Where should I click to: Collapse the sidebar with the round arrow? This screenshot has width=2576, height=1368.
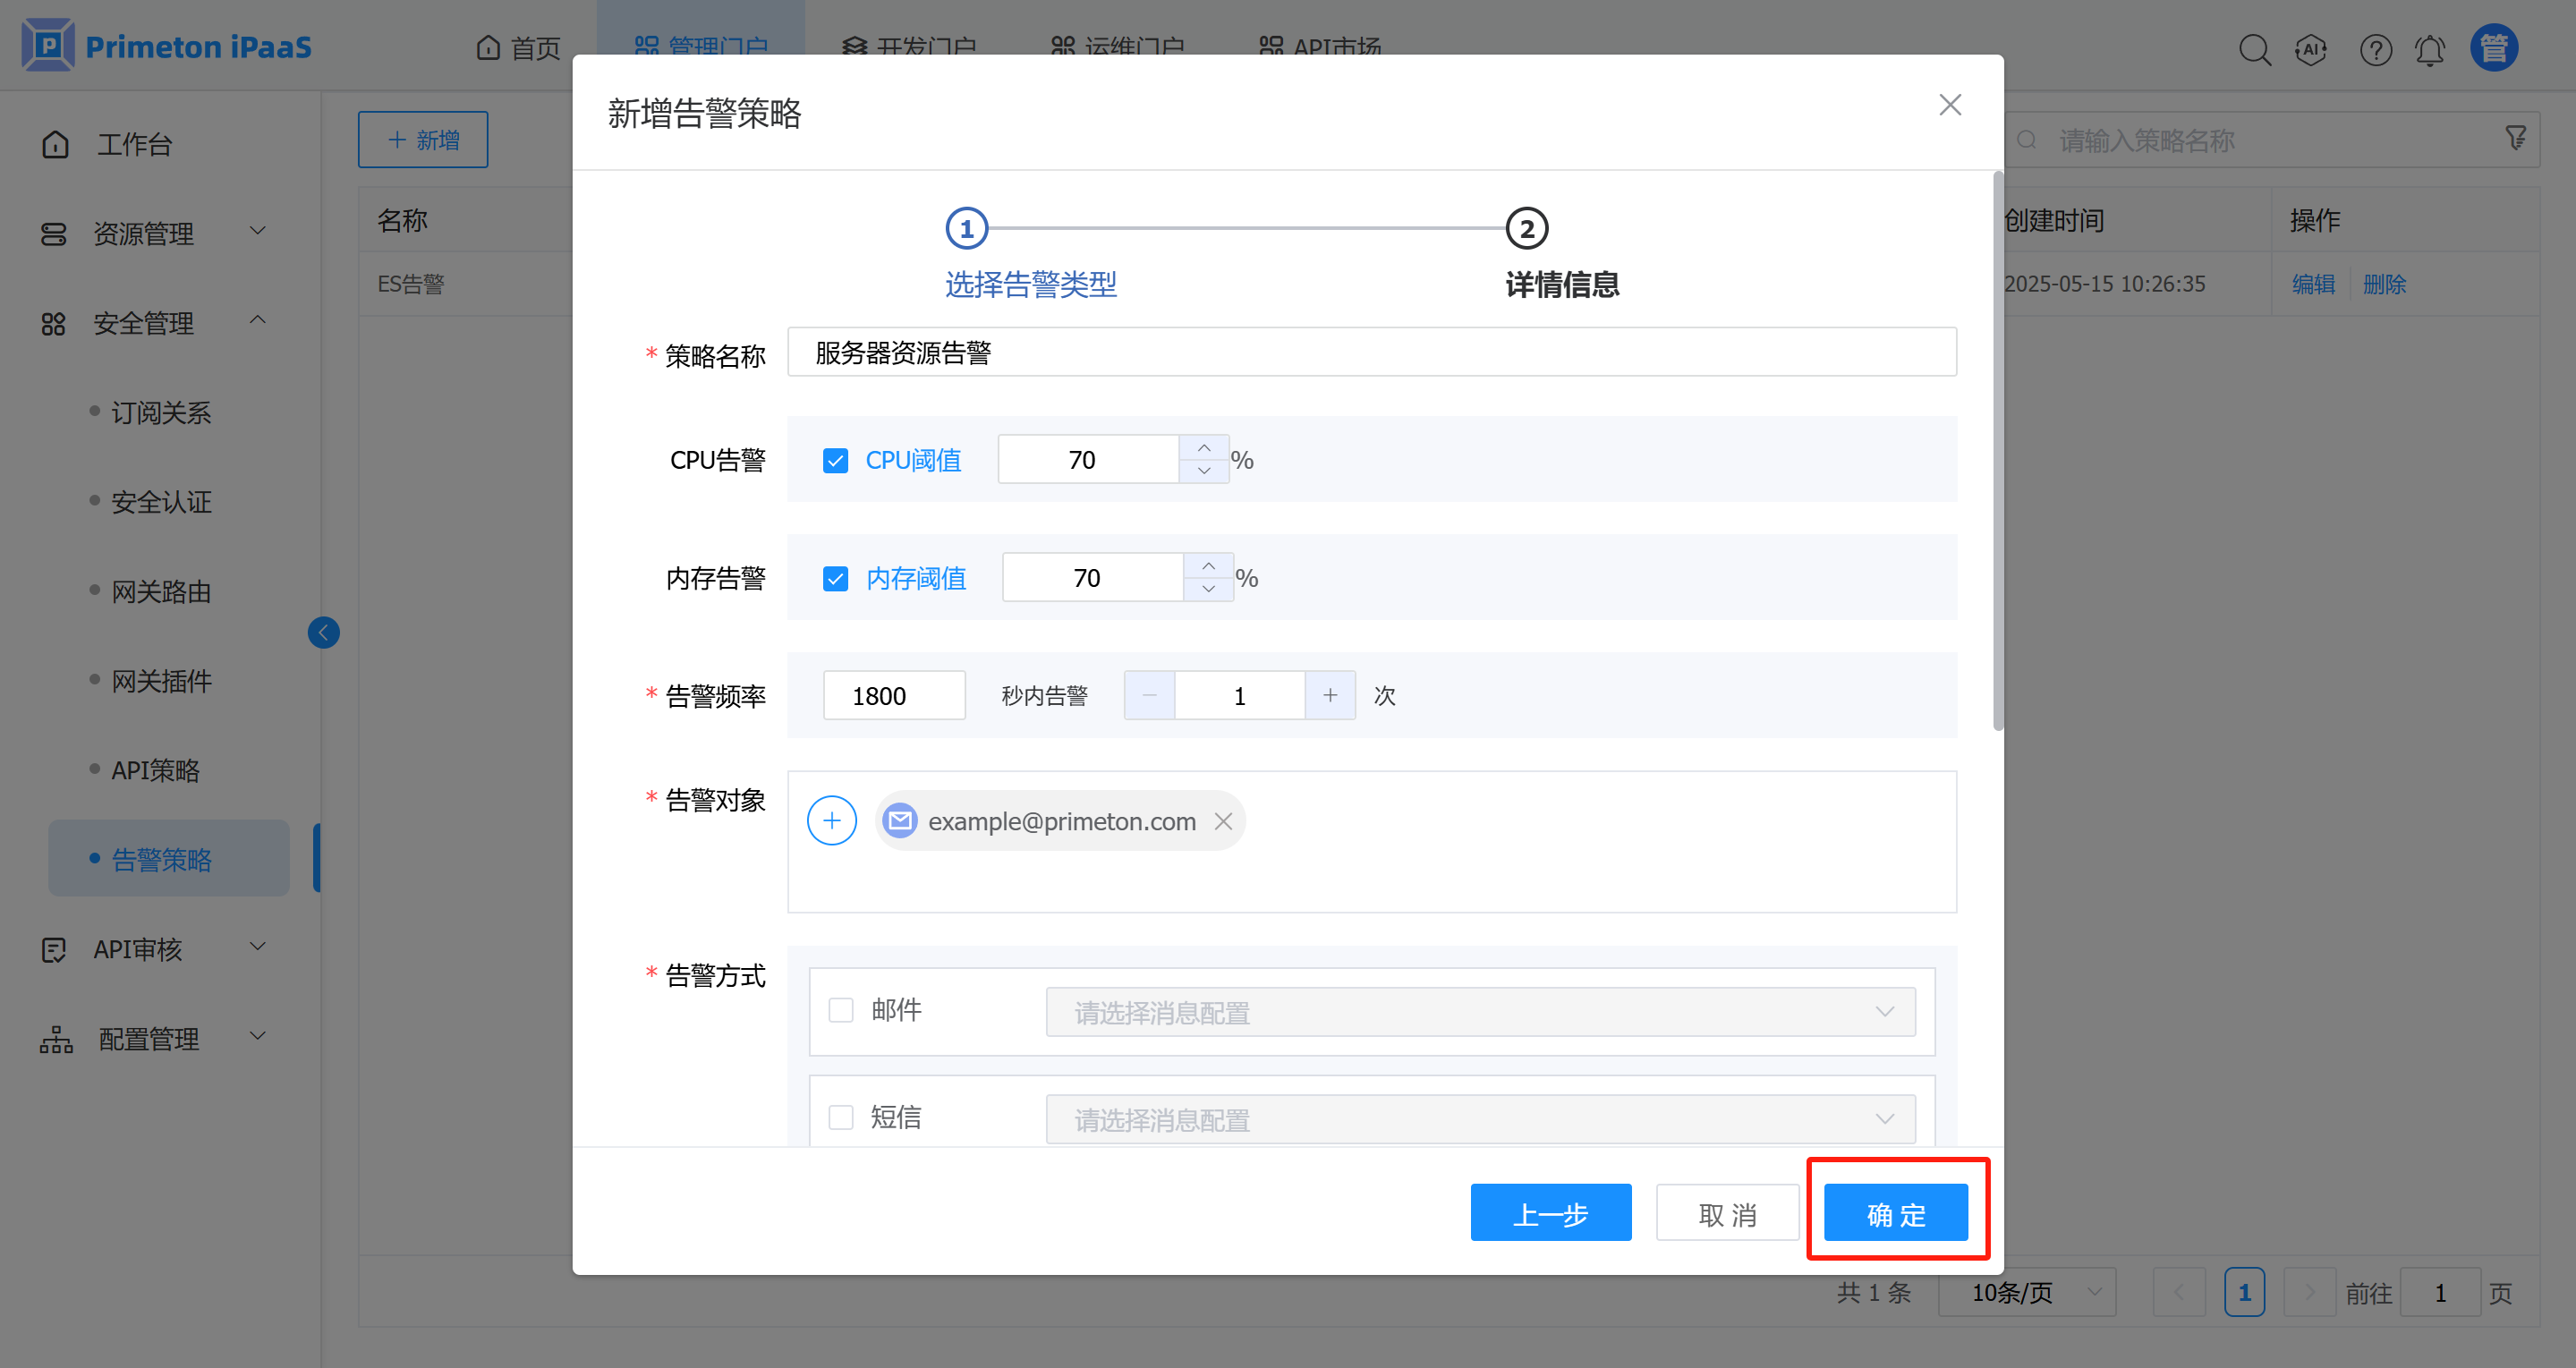point(323,632)
